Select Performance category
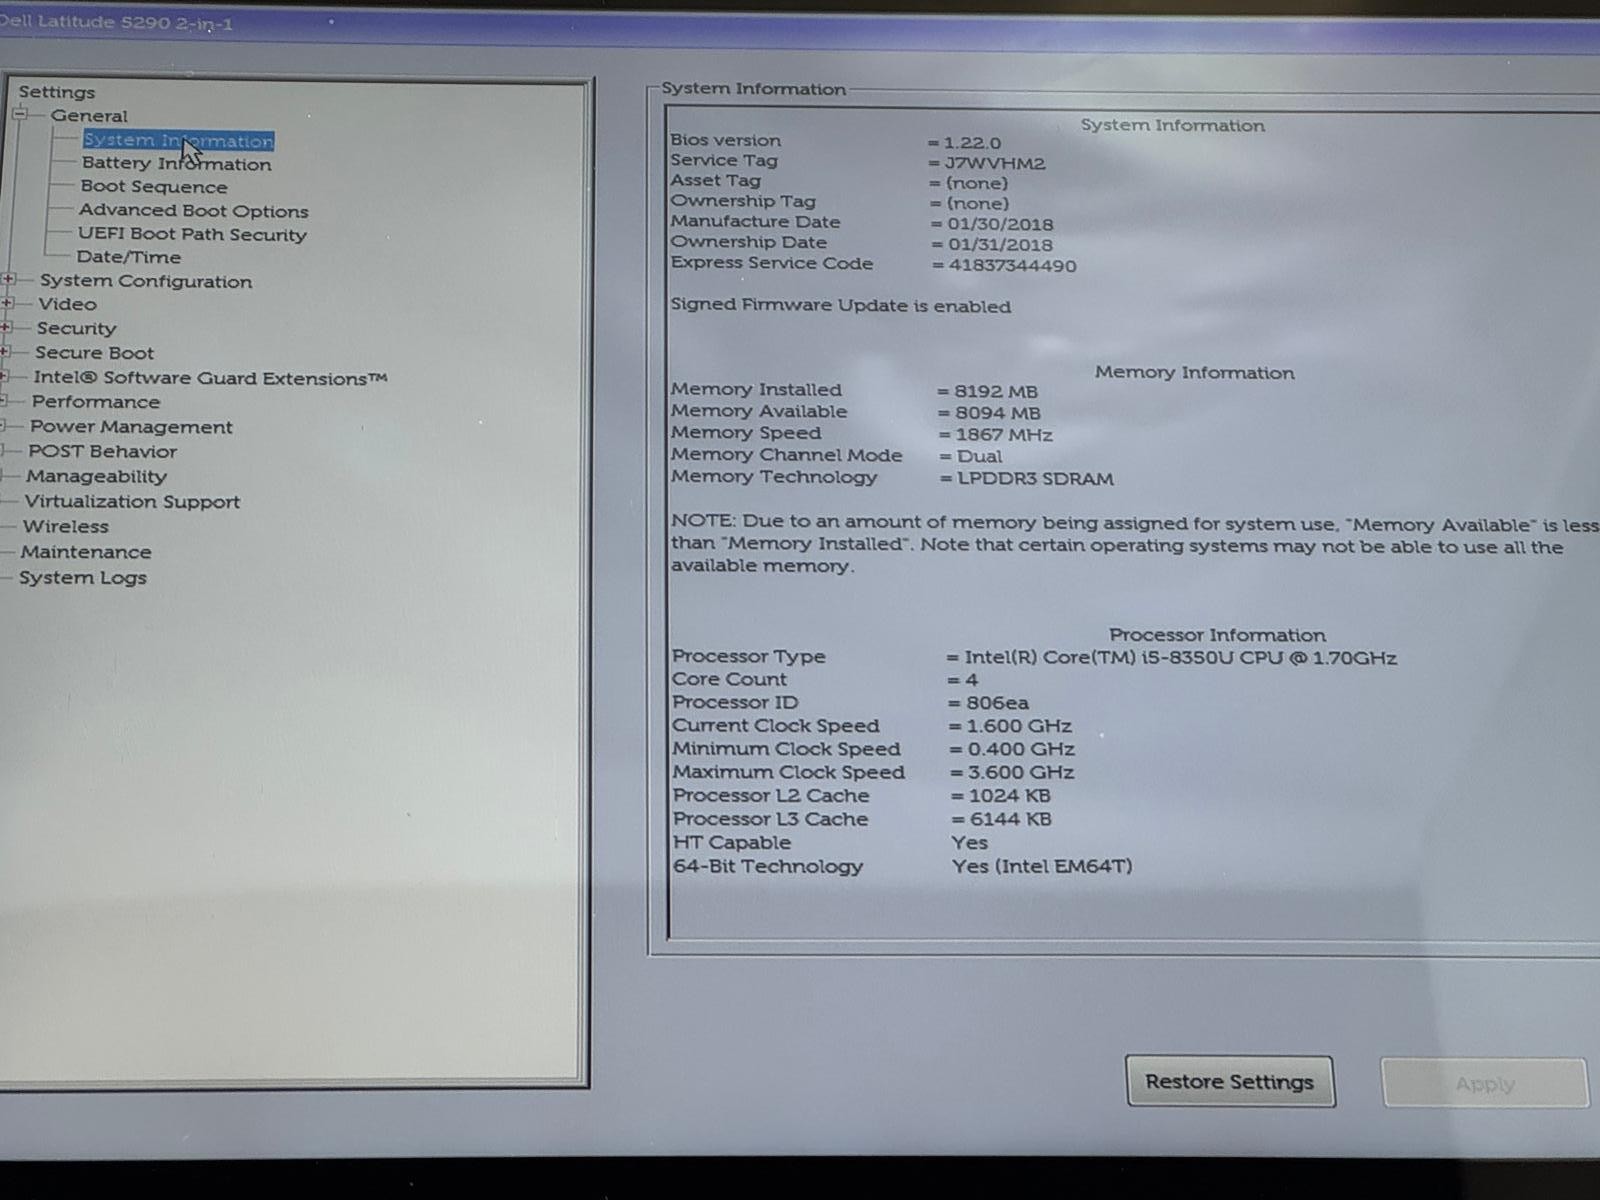Screen dimensions: 1600x1200 click(x=96, y=402)
